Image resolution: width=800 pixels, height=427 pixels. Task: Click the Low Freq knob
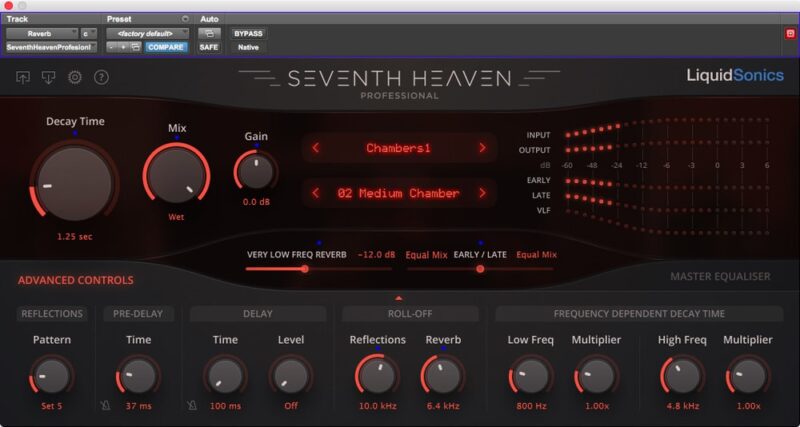click(531, 376)
